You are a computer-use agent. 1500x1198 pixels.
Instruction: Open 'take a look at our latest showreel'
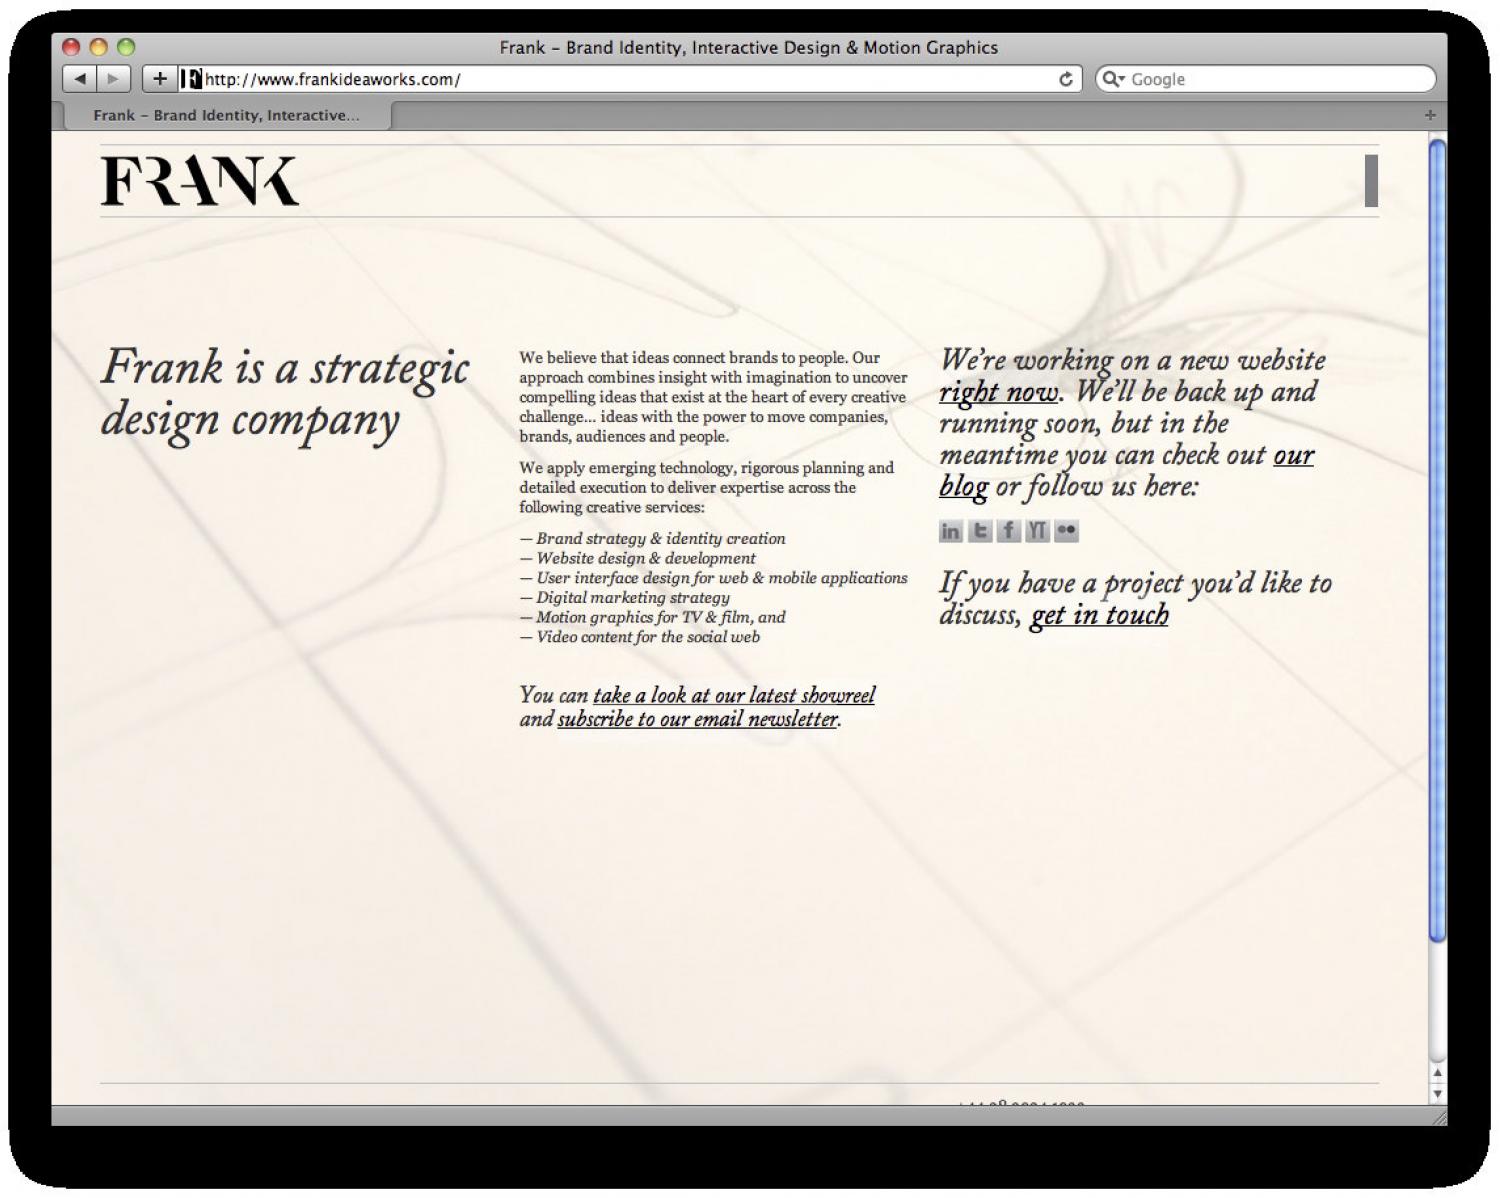pyautogui.click(x=733, y=695)
